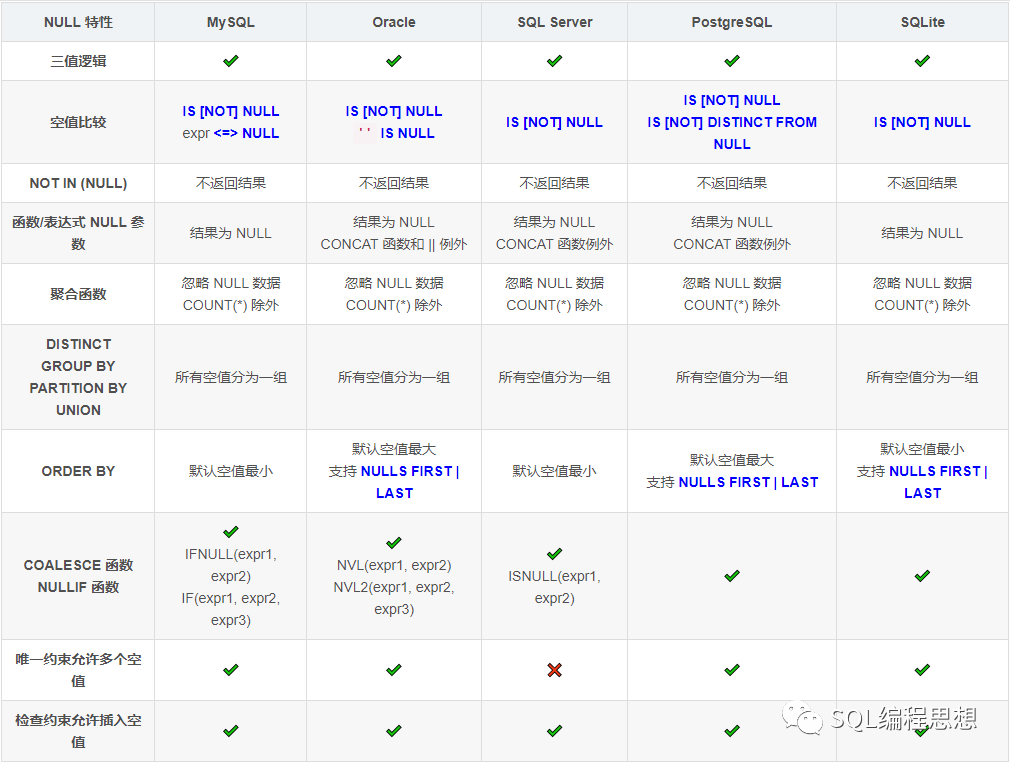This screenshot has height=764, width=1010.
Task: Click Oracle's checkmark in 唯一约束允许多个空值 row
Action: (x=394, y=670)
